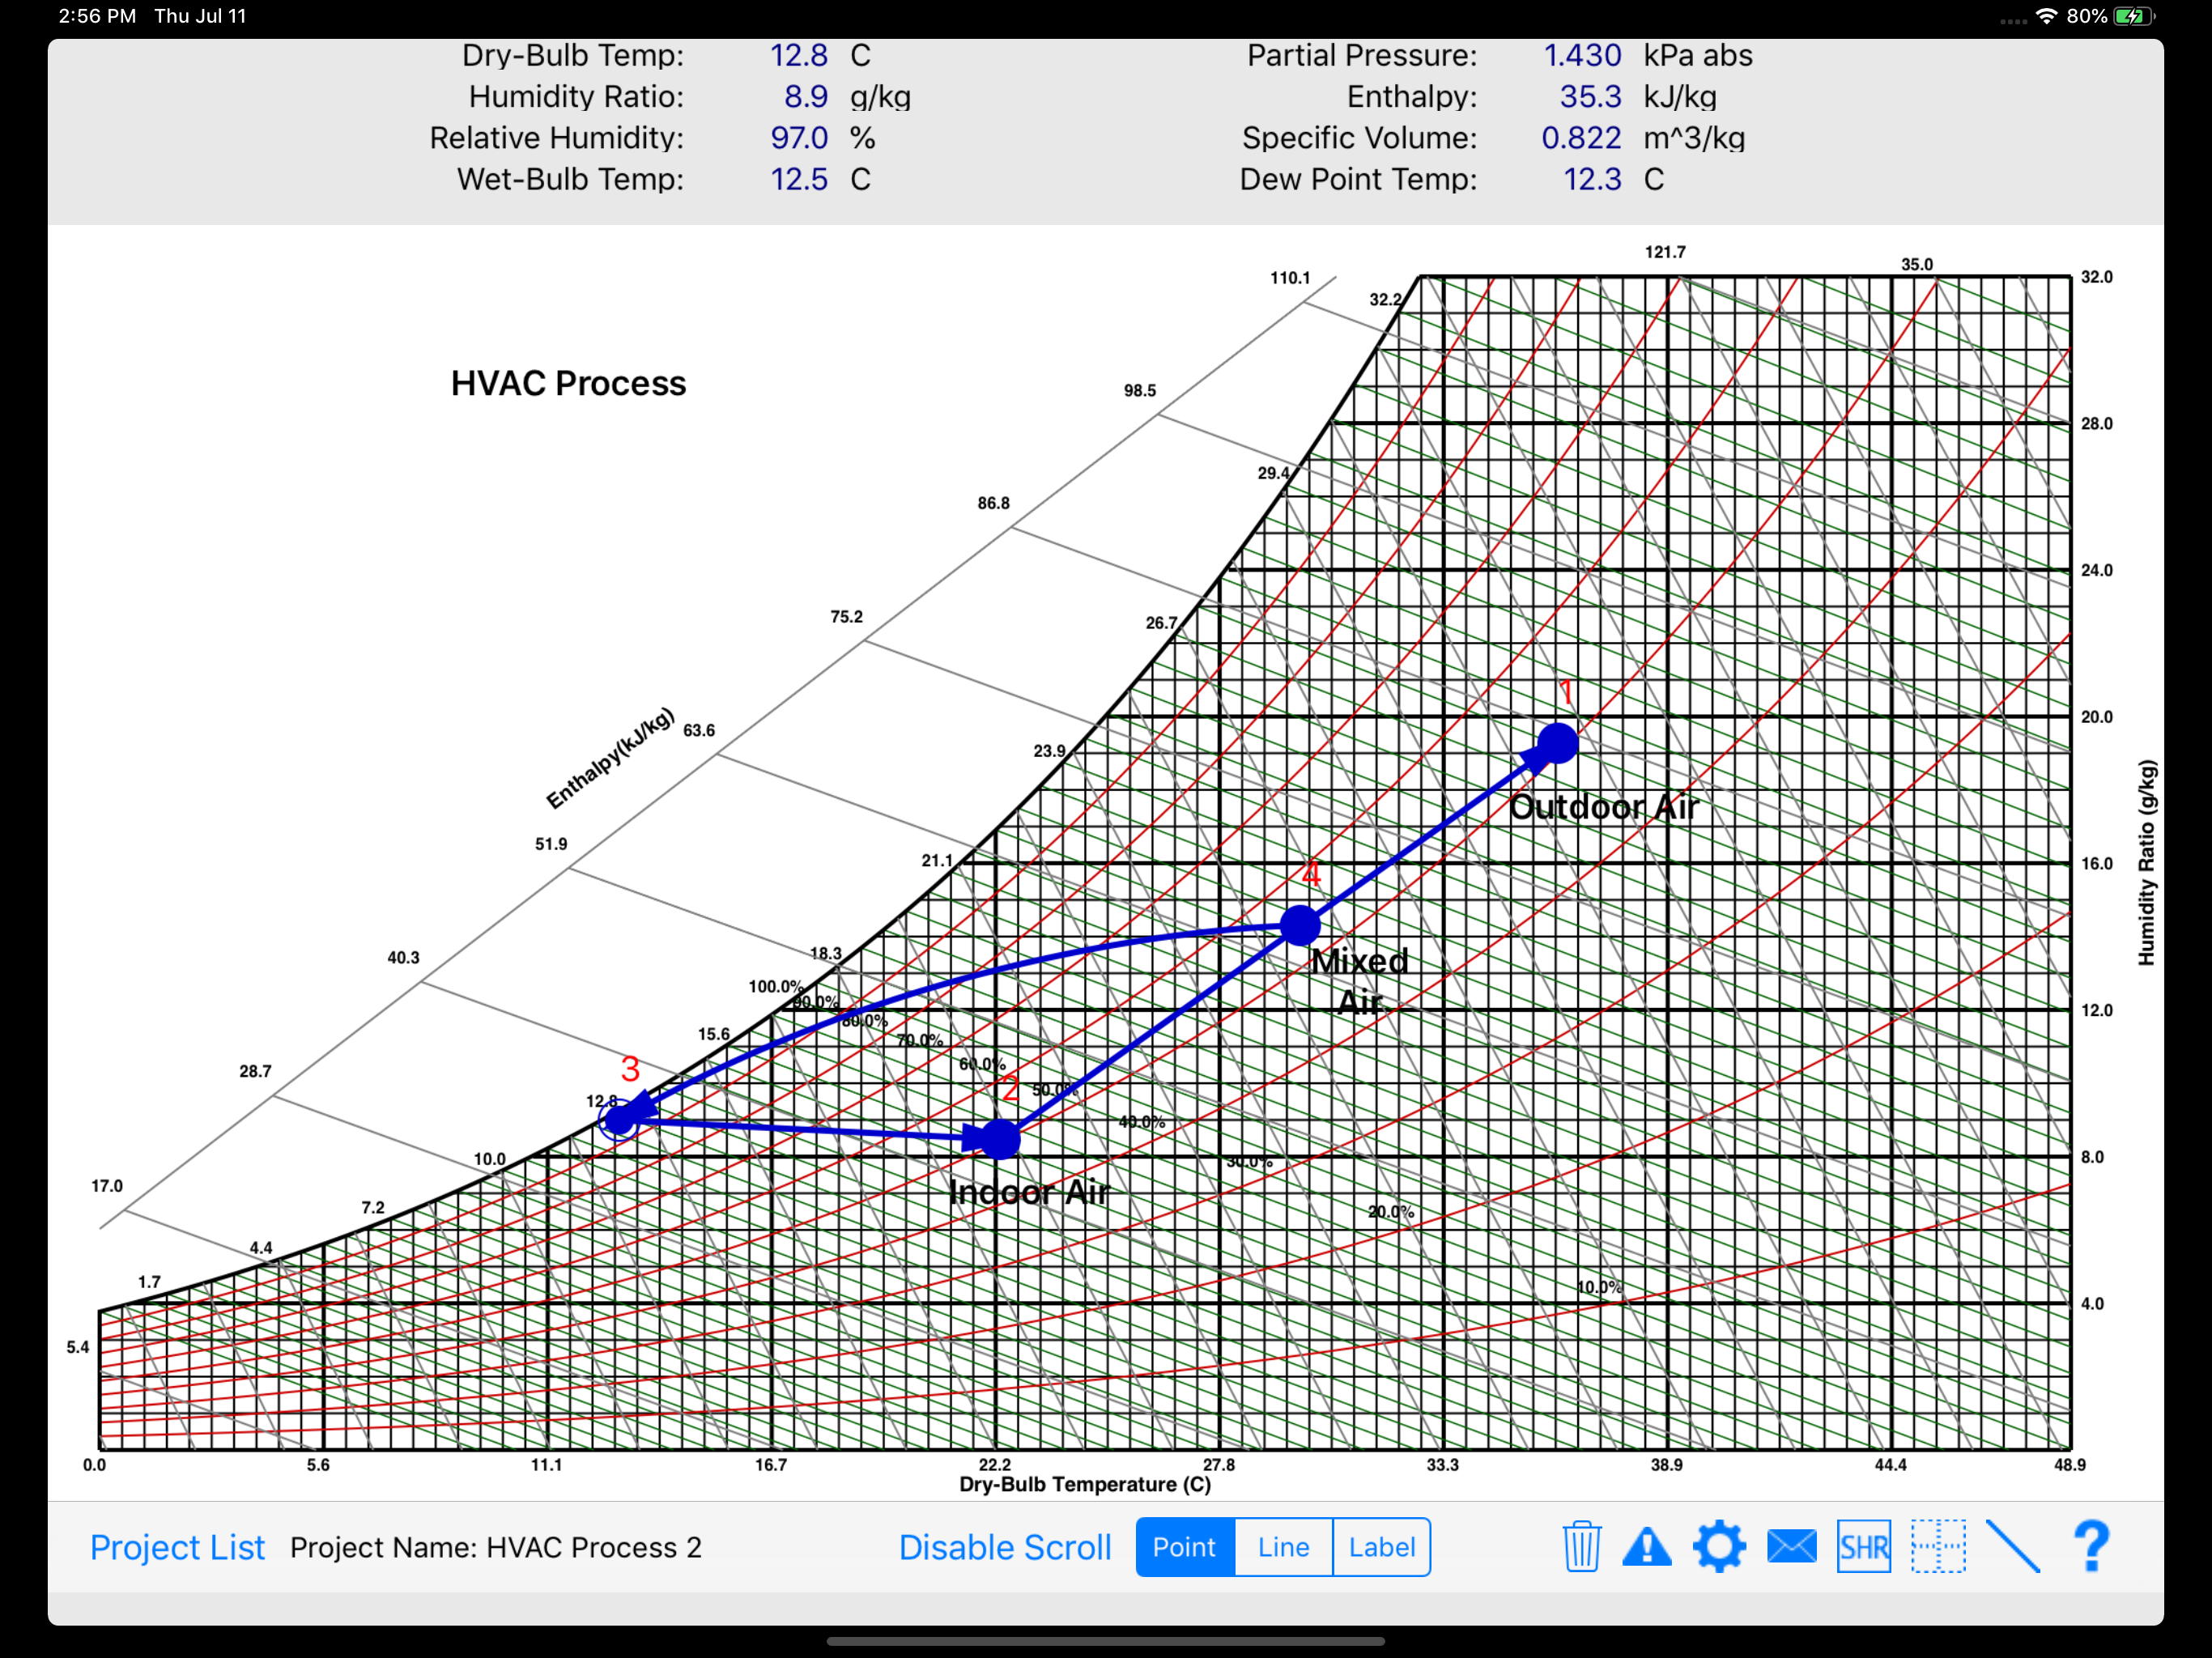The height and width of the screenshot is (1658, 2212).
Task: Select point 2 Indoor Air dot
Action: (x=999, y=1139)
